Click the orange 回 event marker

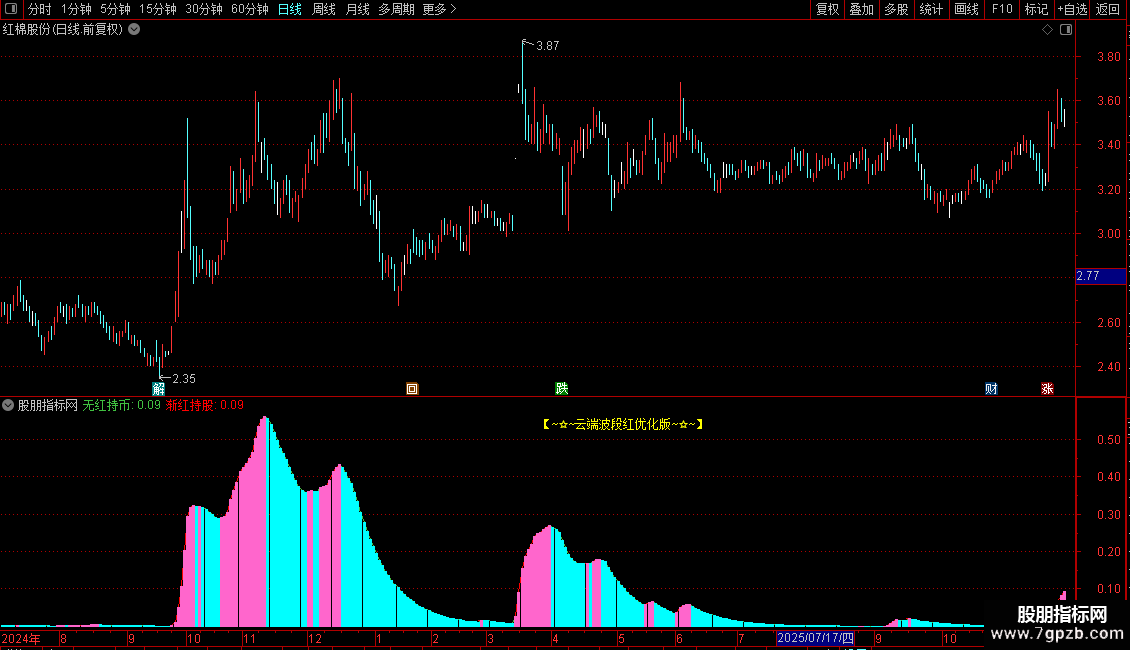click(x=412, y=389)
